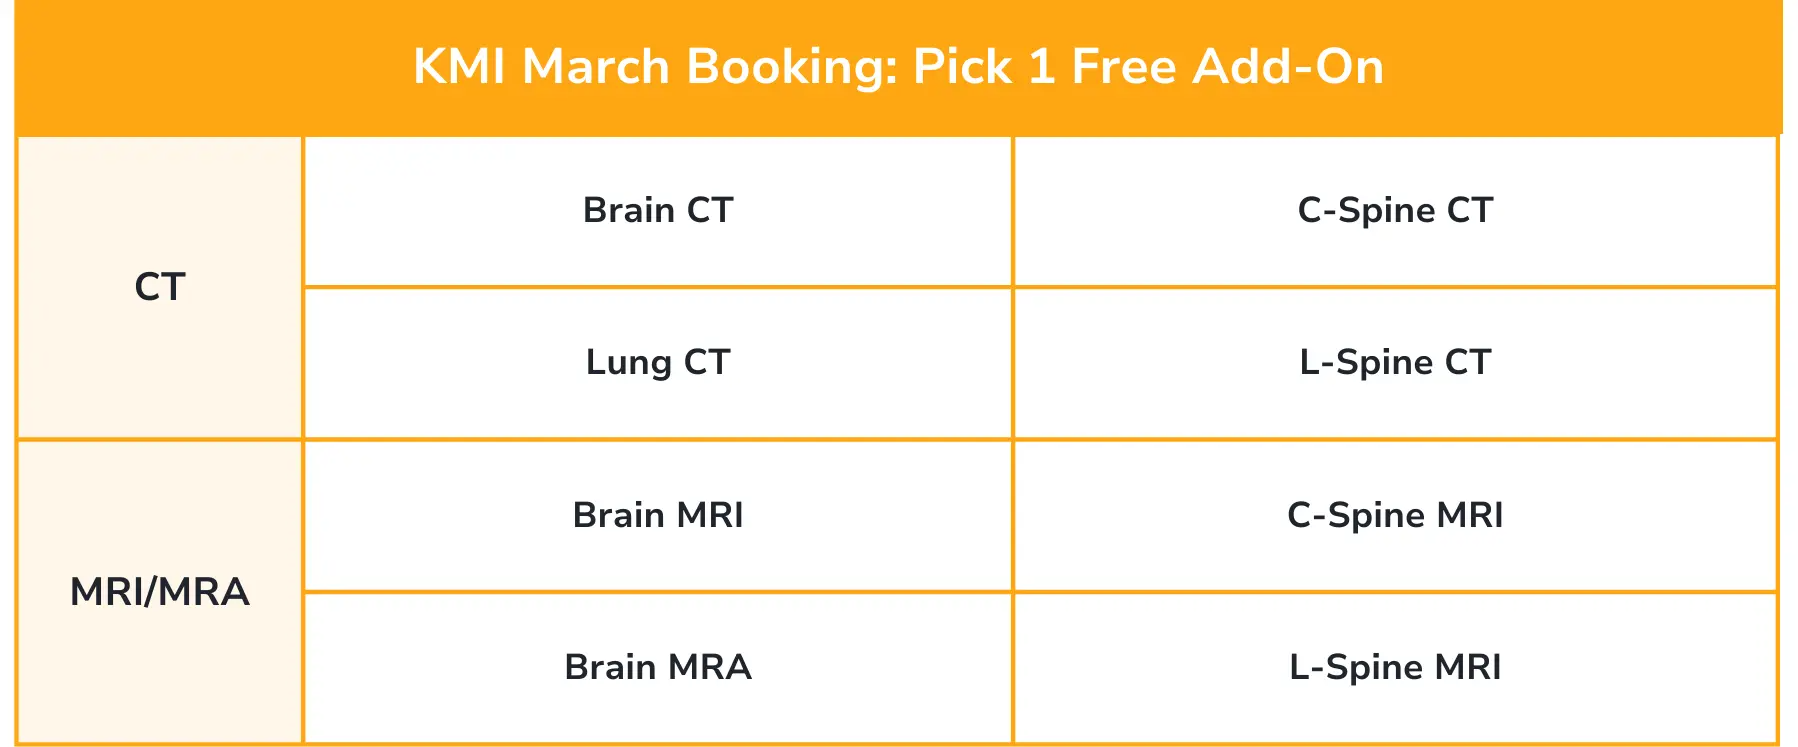This screenshot has width=1798, height=747.
Task: Click the Add-On text in the title
Action: point(1288,67)
